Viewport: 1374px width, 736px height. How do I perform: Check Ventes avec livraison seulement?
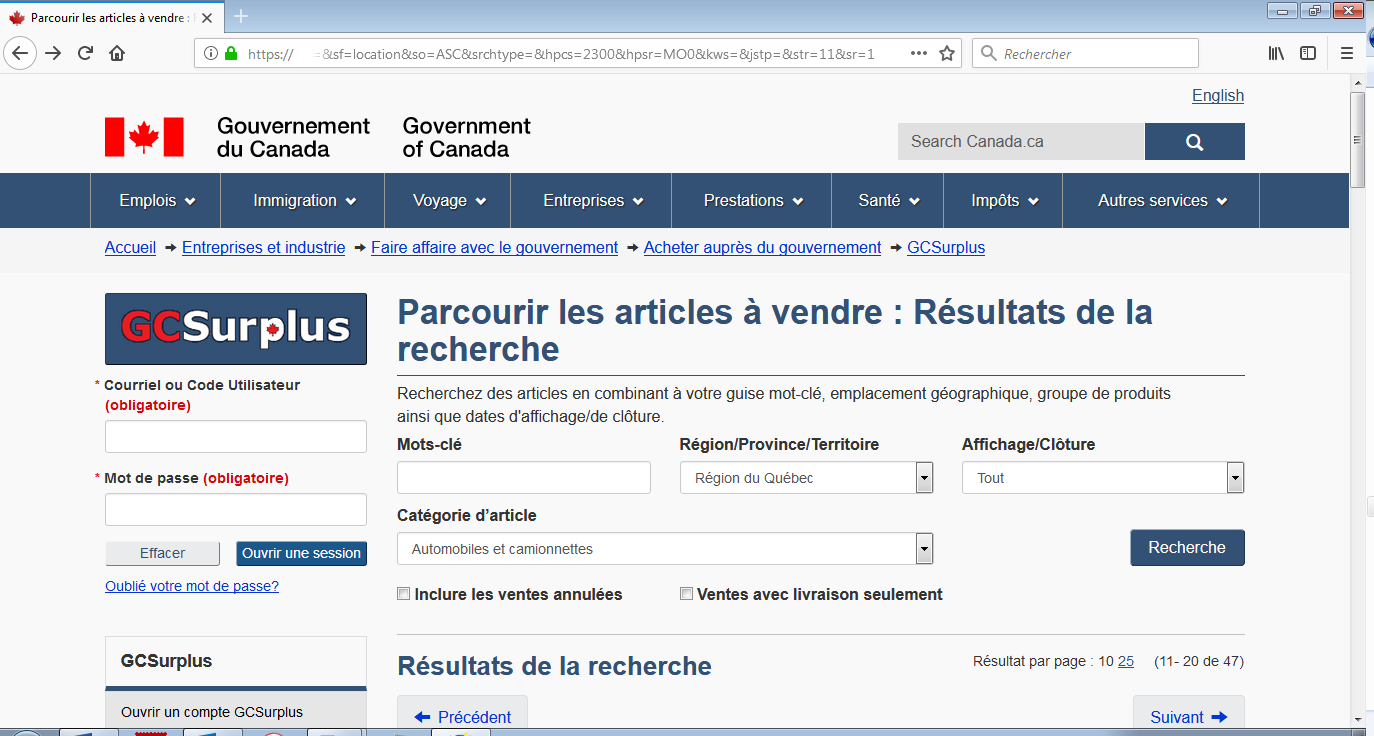686,594
